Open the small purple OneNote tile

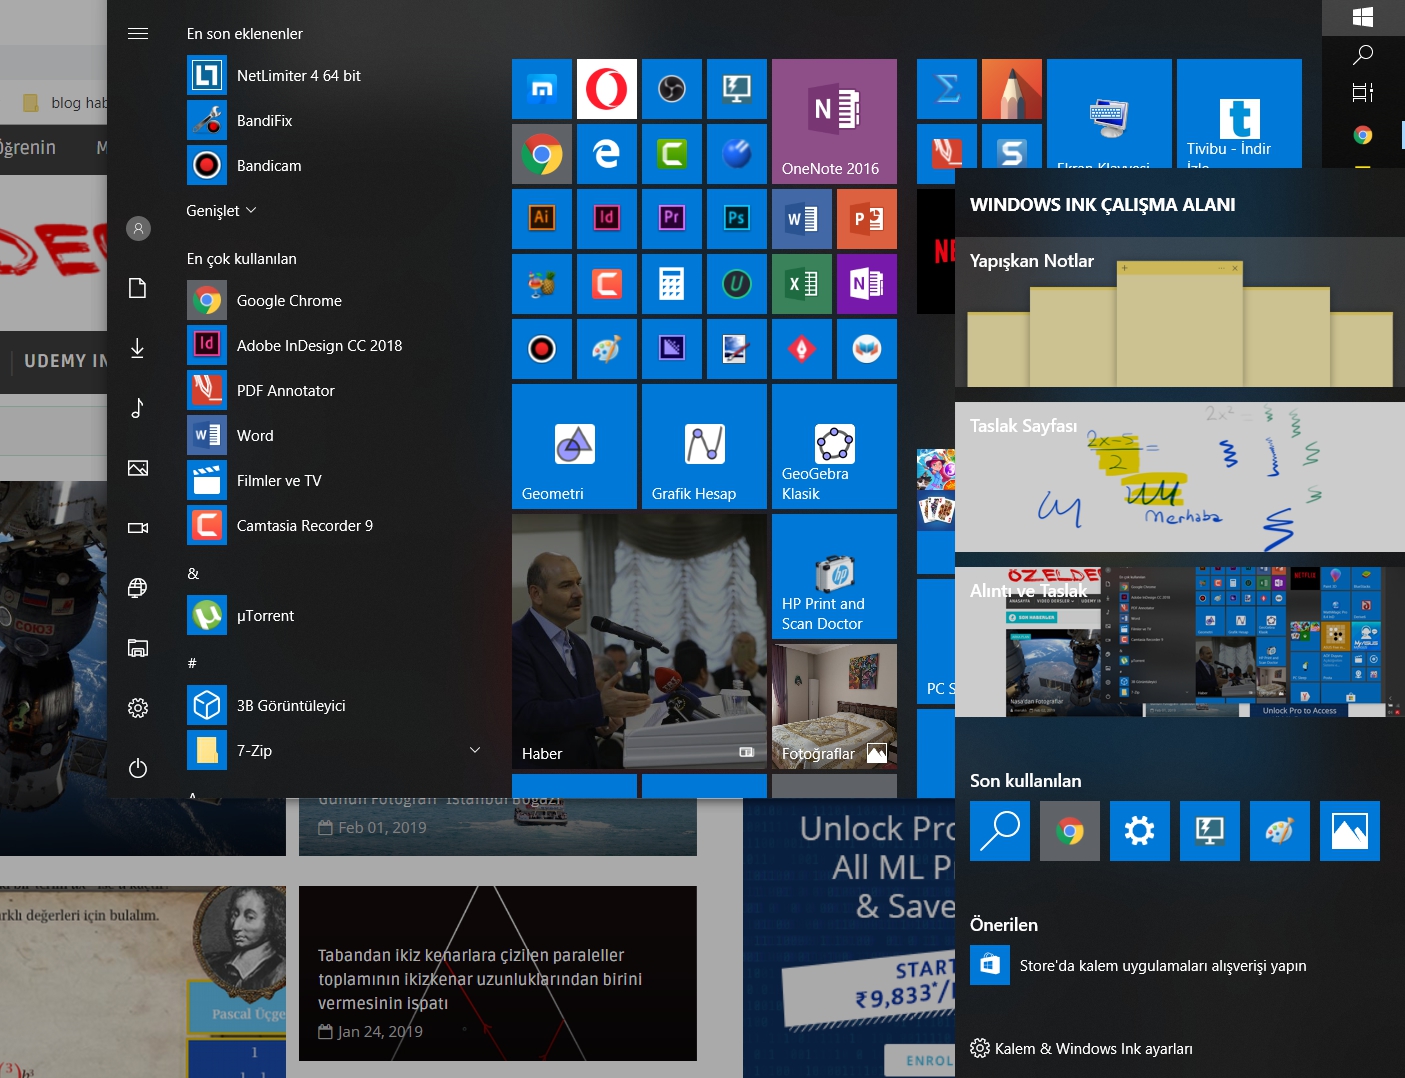[867, 284]
